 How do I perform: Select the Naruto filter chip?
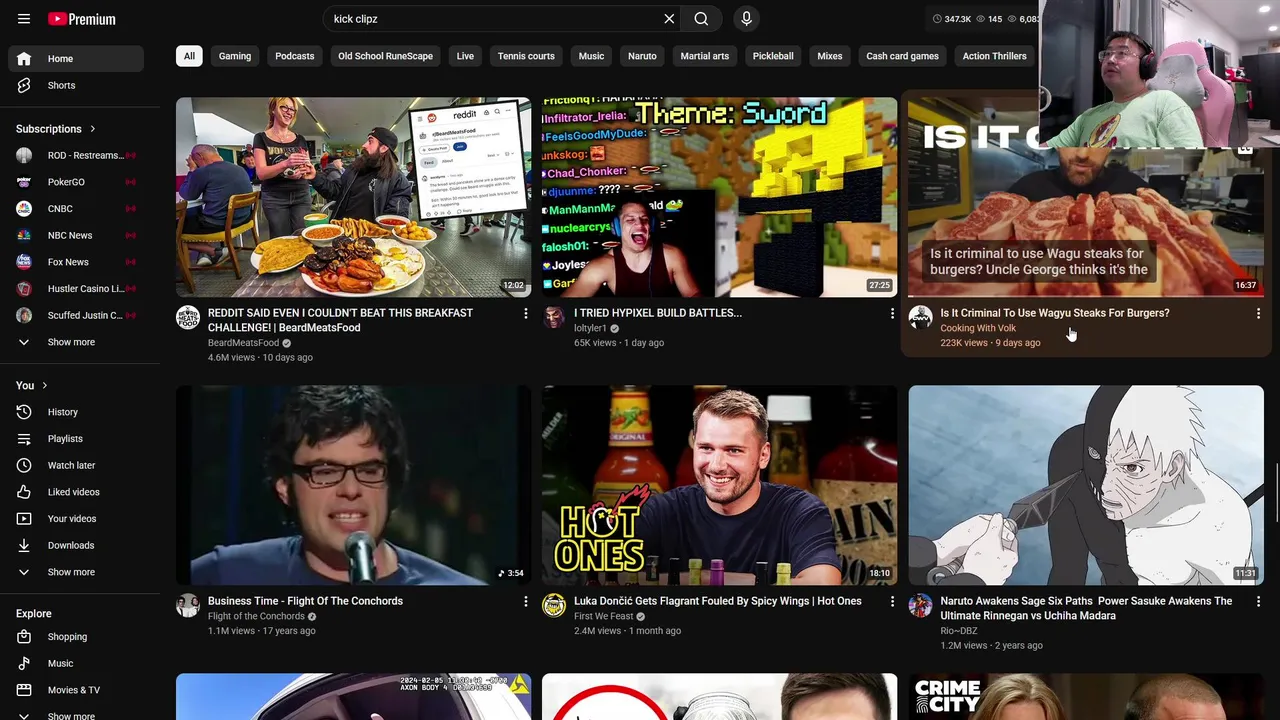pos(642,56)
